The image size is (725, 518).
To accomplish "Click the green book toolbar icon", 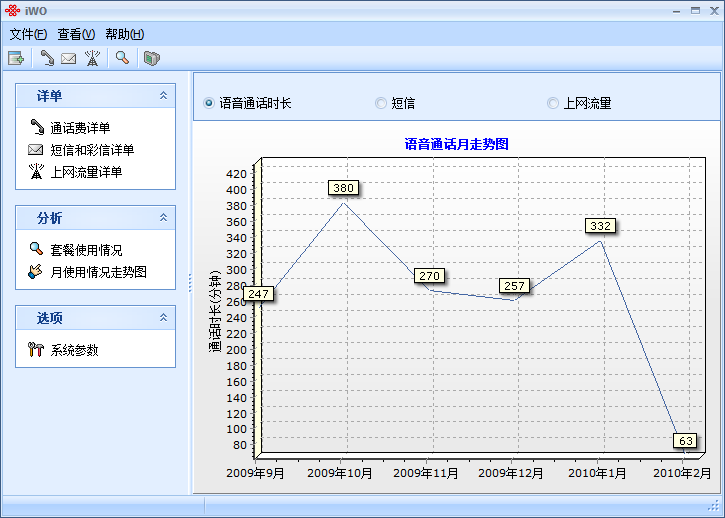I will (152, 58).
